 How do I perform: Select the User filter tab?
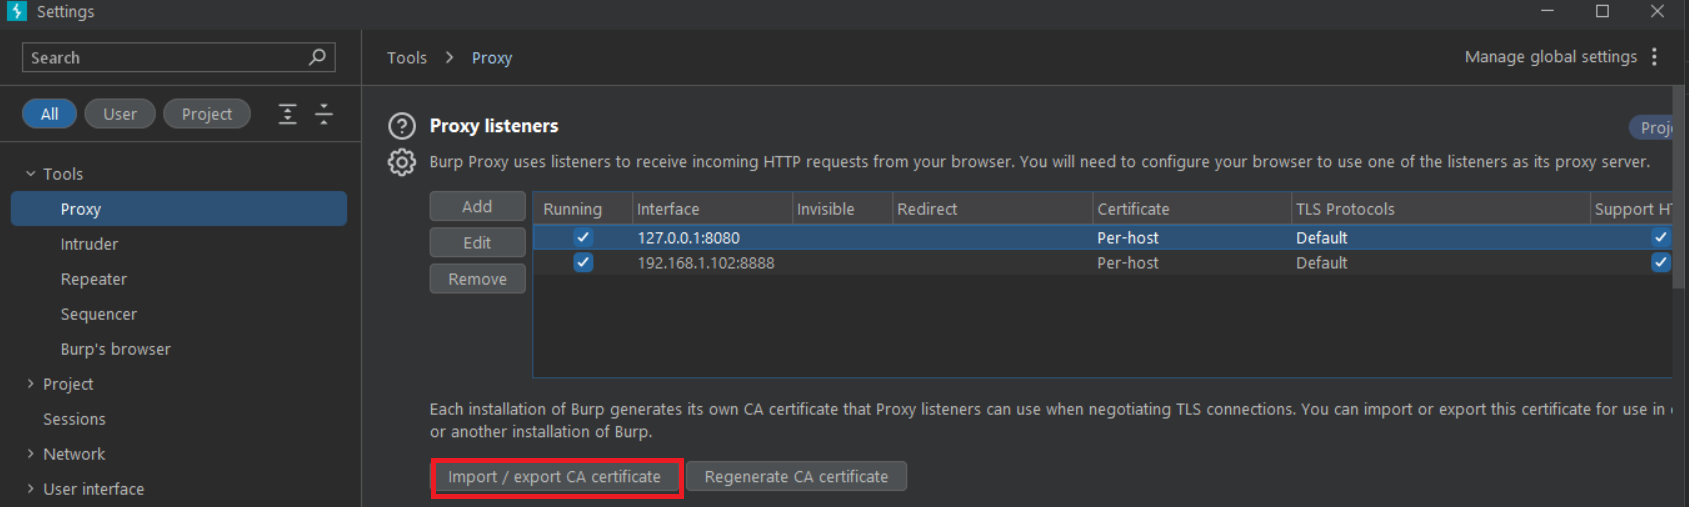tap(120, 114)
